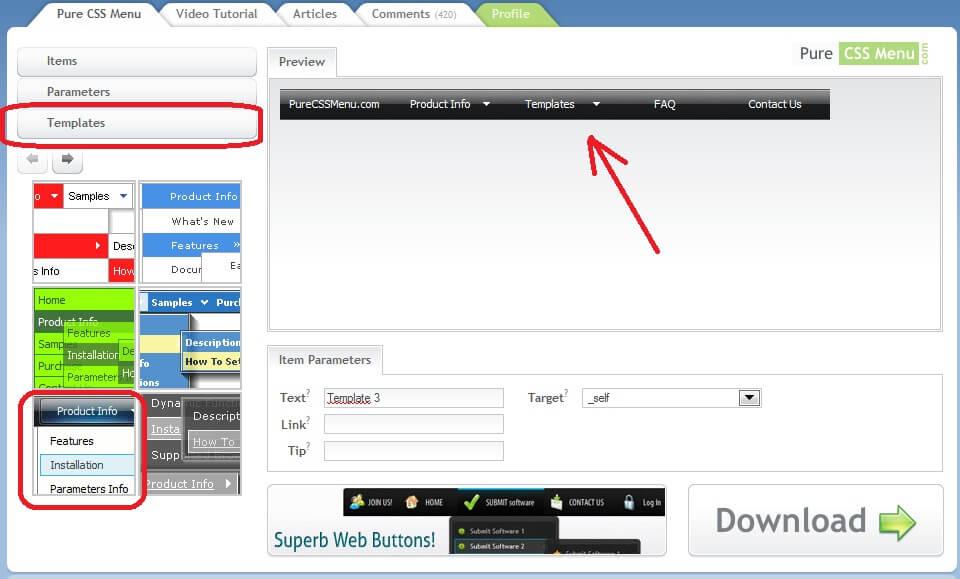Click the JOIN US icon in banner
The width and height of the screenshot is (960, 579).
(x=357, y=502)
